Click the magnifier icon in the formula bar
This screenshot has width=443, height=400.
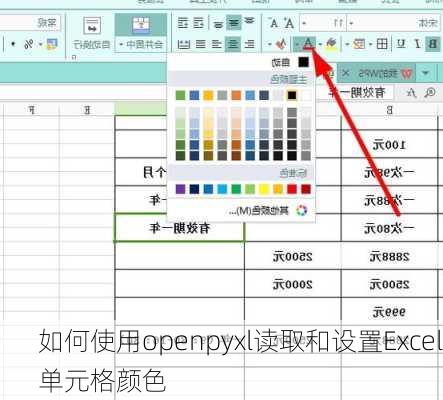click(430, 93)
